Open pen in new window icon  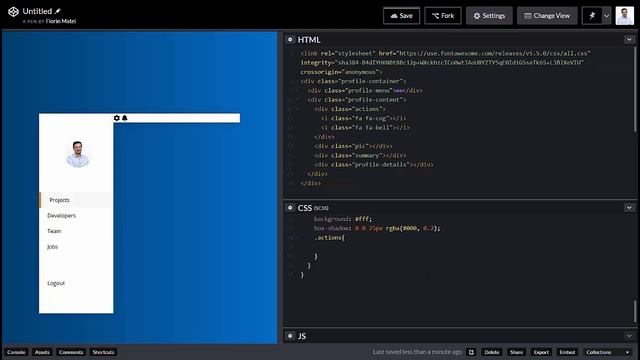[471, 352]
